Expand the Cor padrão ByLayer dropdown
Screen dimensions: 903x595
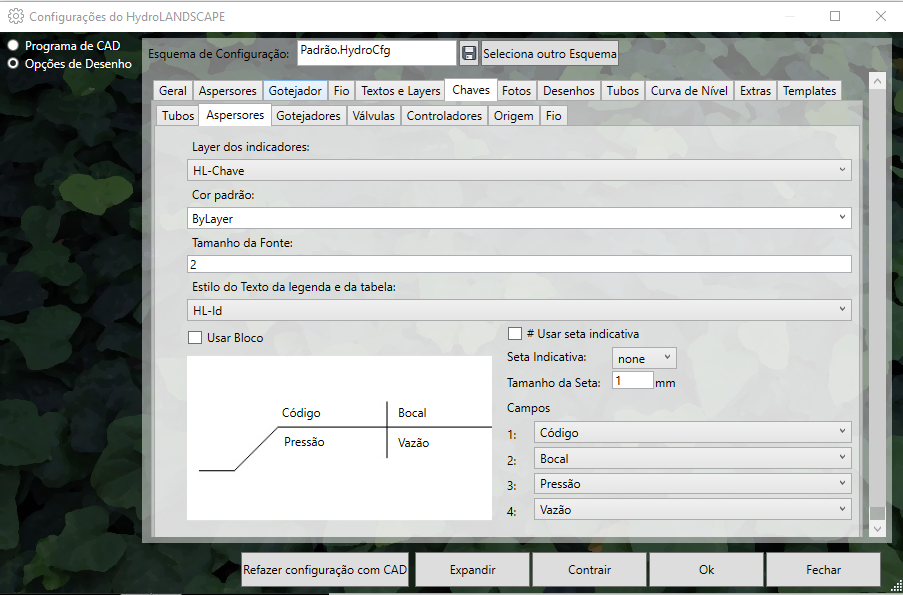[x=519, y=217]
